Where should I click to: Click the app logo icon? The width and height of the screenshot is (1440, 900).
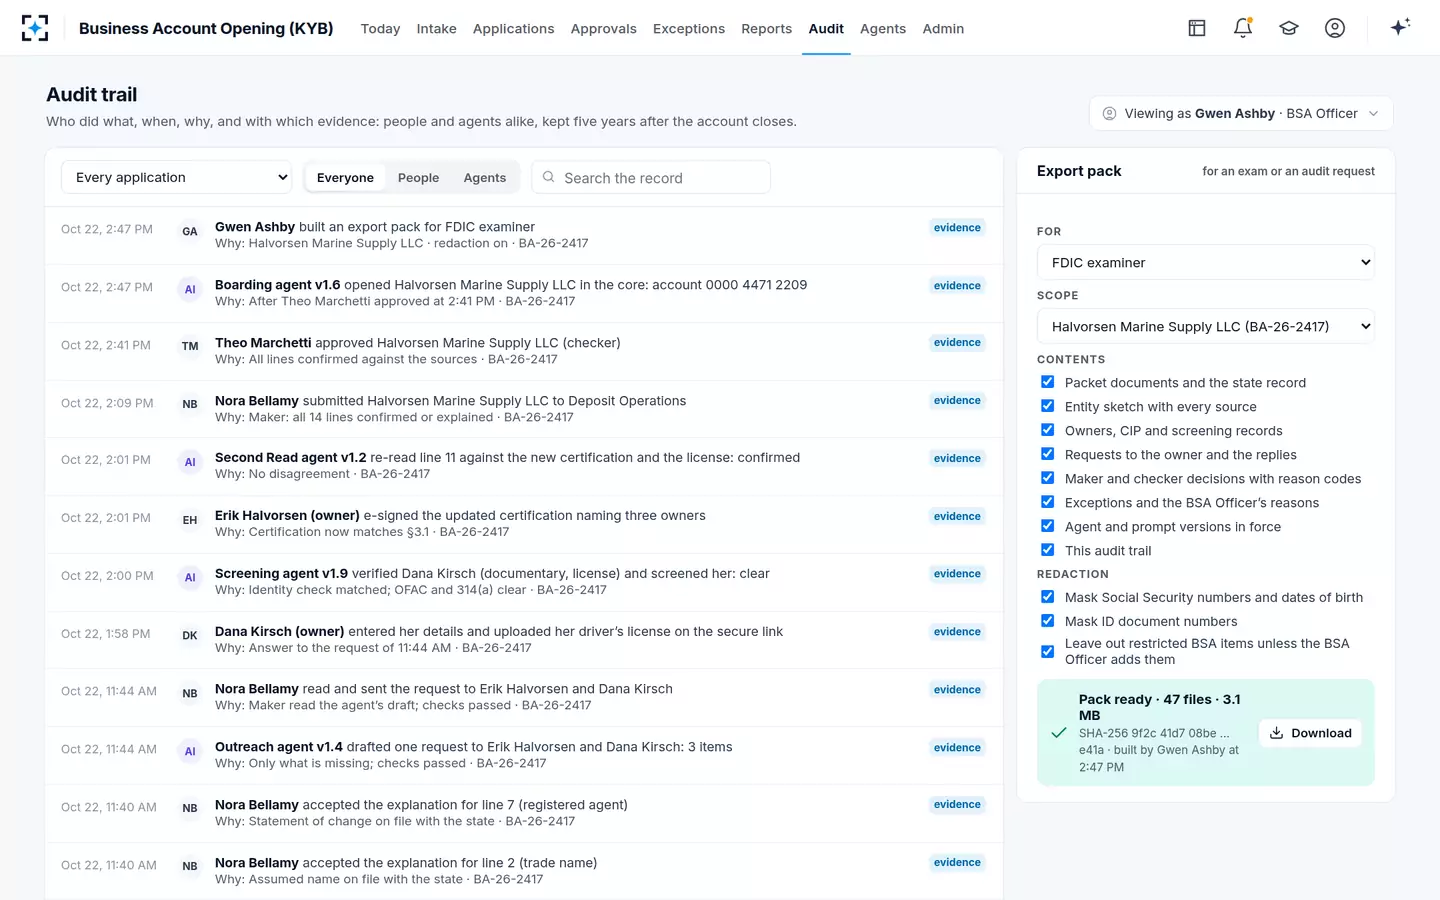[x=35, y=28]
